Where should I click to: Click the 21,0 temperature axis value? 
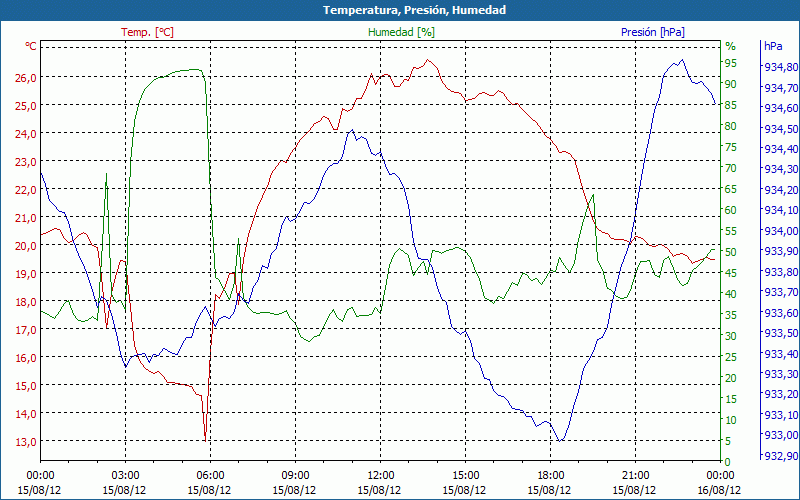pos(27,218)
